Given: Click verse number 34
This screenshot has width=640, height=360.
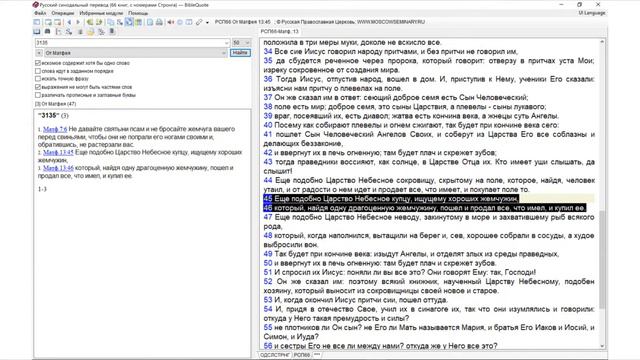Looking at the screenshot, I should 268,51.
